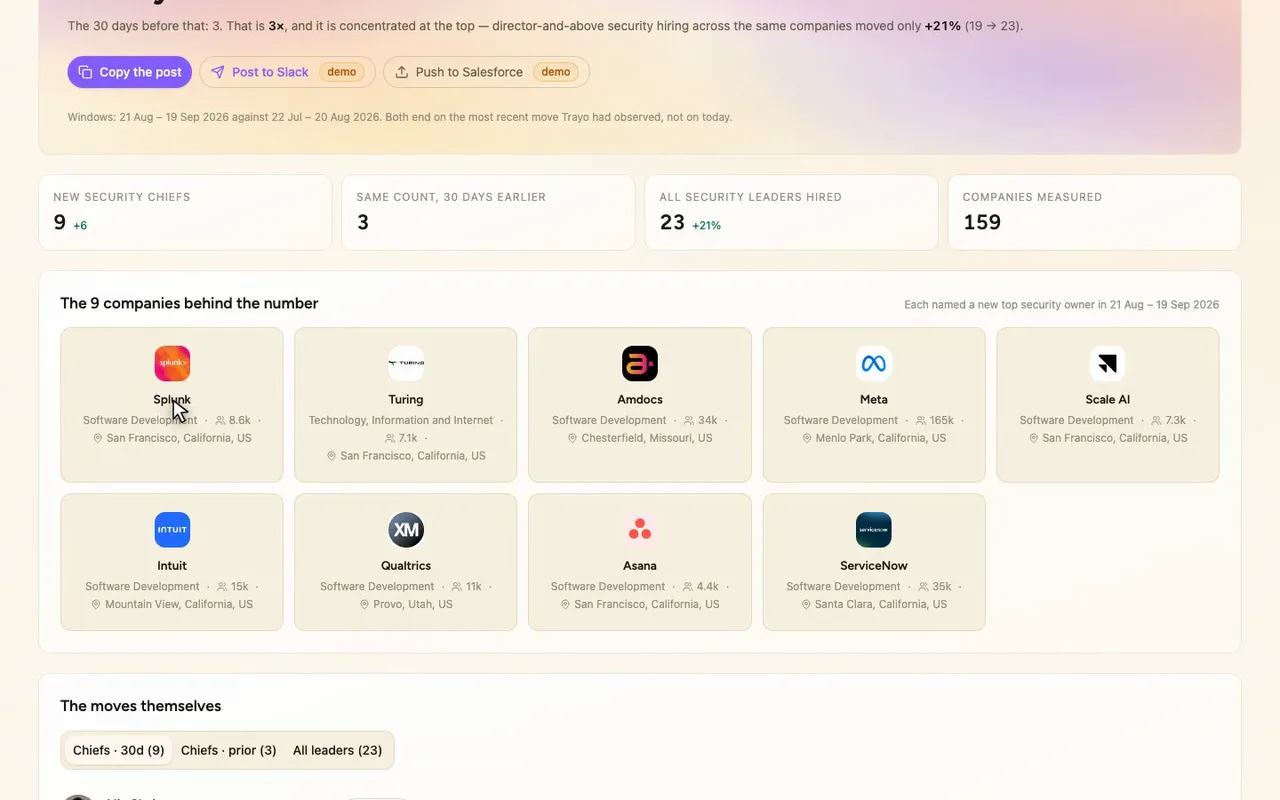Click the Qualtrics XM logo
The image size is (1280, 800).
(x=406, y=529)
